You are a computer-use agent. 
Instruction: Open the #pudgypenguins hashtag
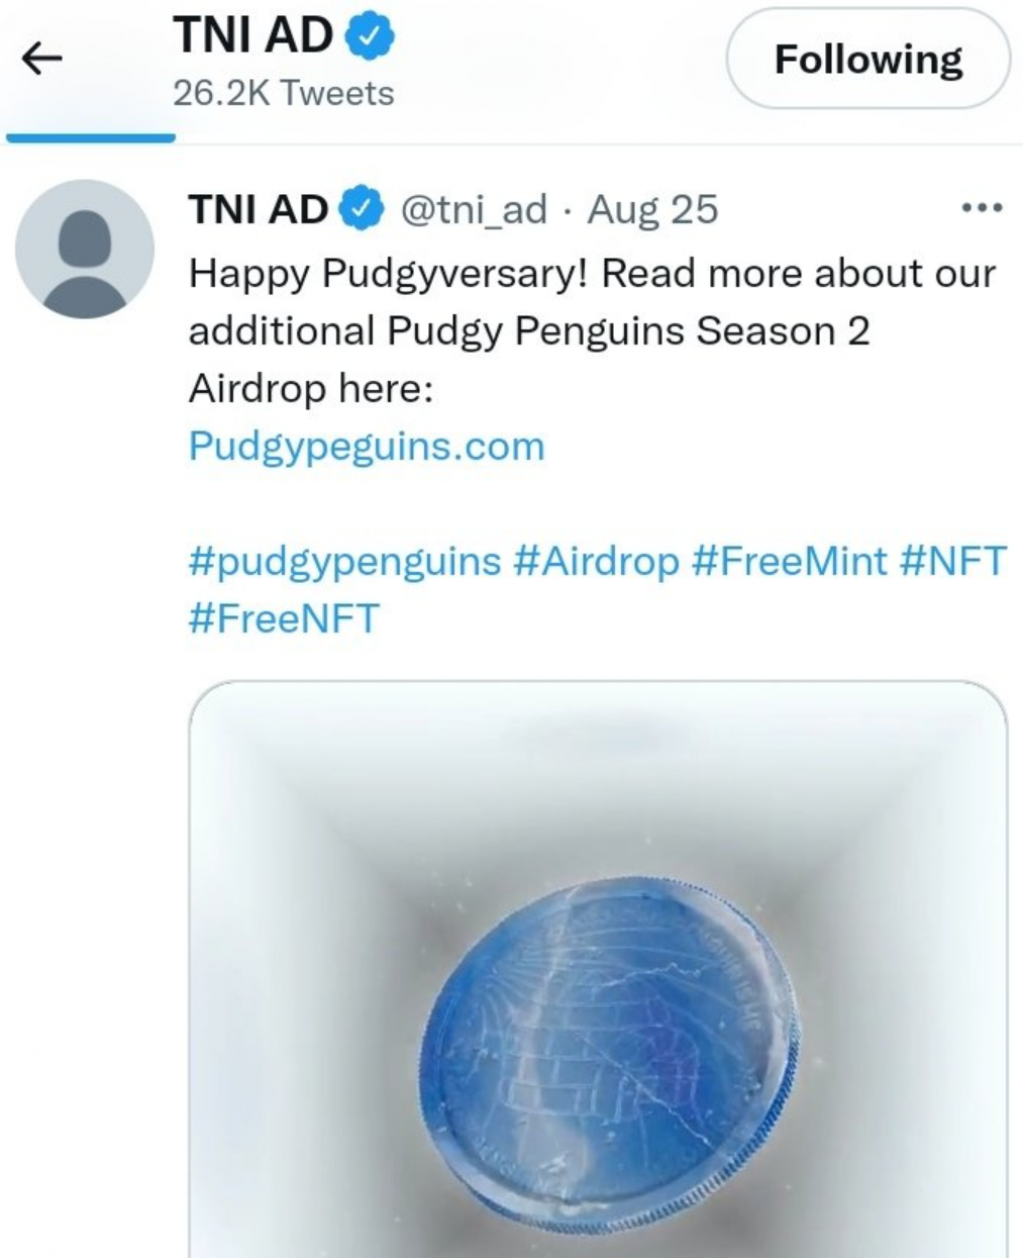(x=344, y=561)
